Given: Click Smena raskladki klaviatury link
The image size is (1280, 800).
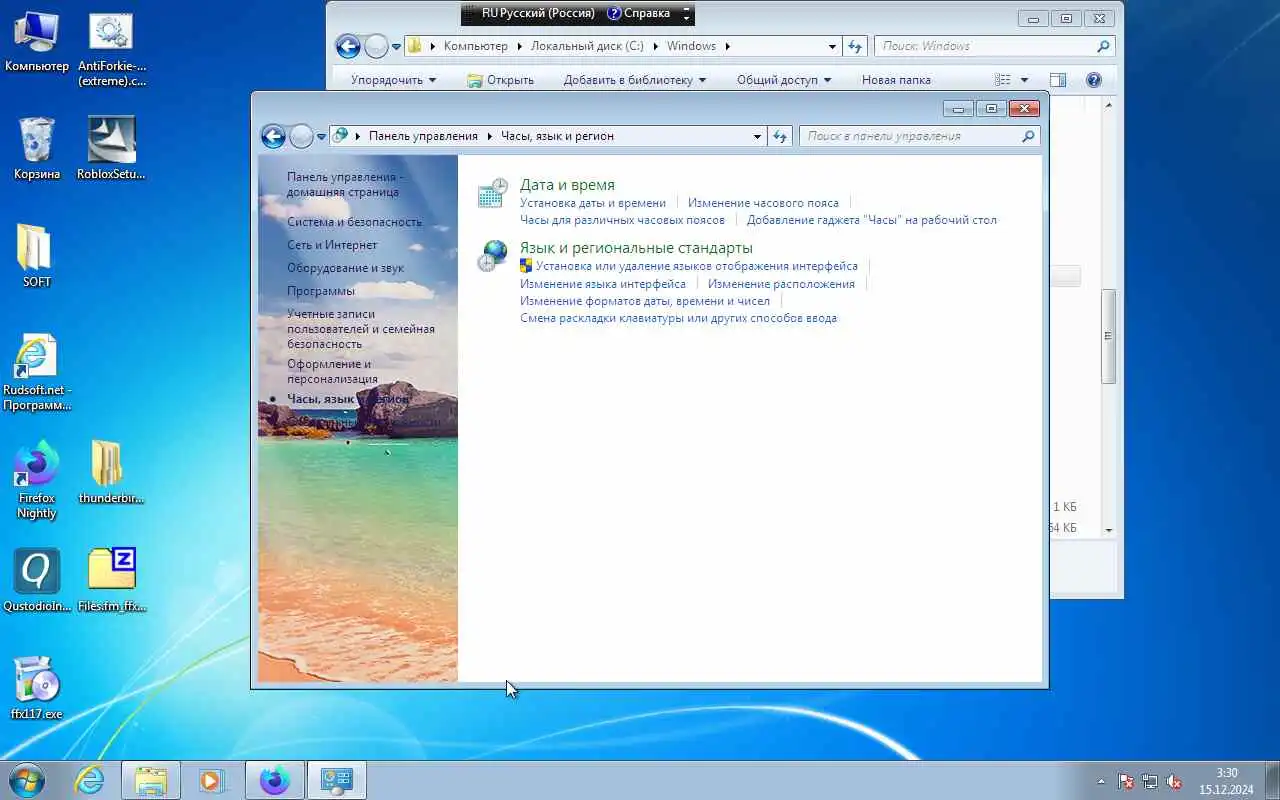Looking at the screenshot, I should pos(678,318).
